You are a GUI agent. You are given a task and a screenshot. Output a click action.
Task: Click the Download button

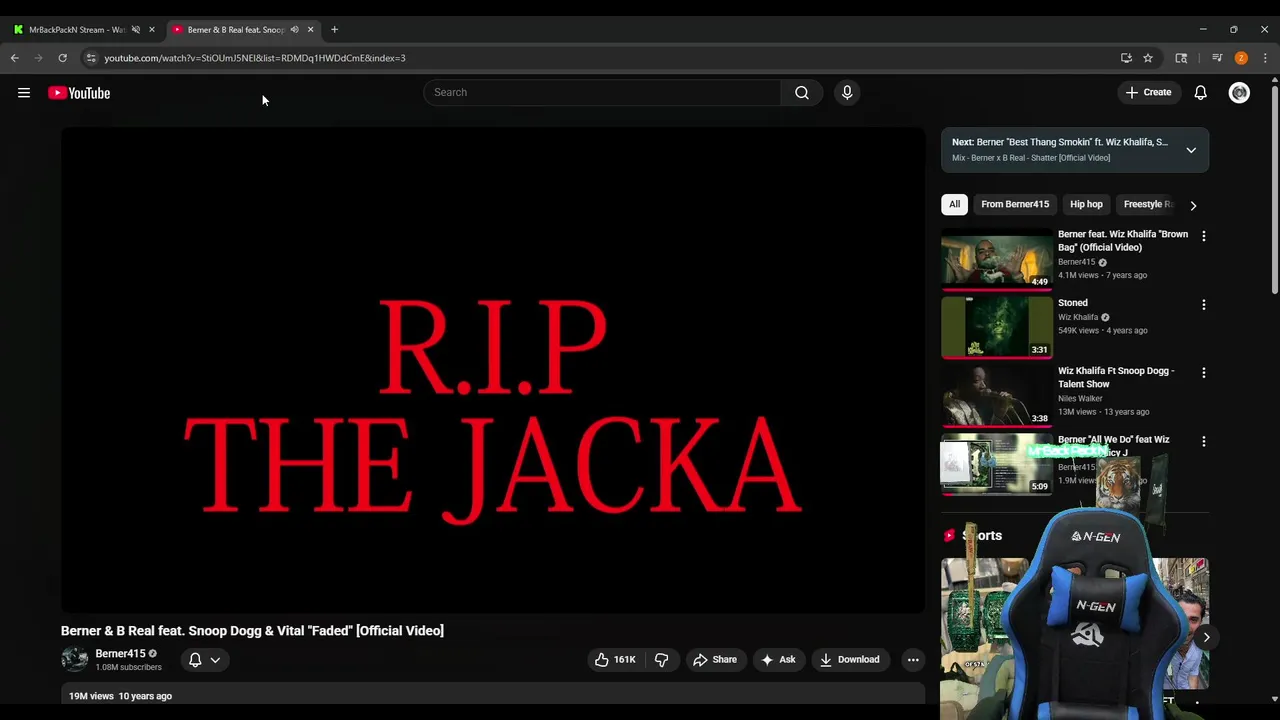point(849,660)
